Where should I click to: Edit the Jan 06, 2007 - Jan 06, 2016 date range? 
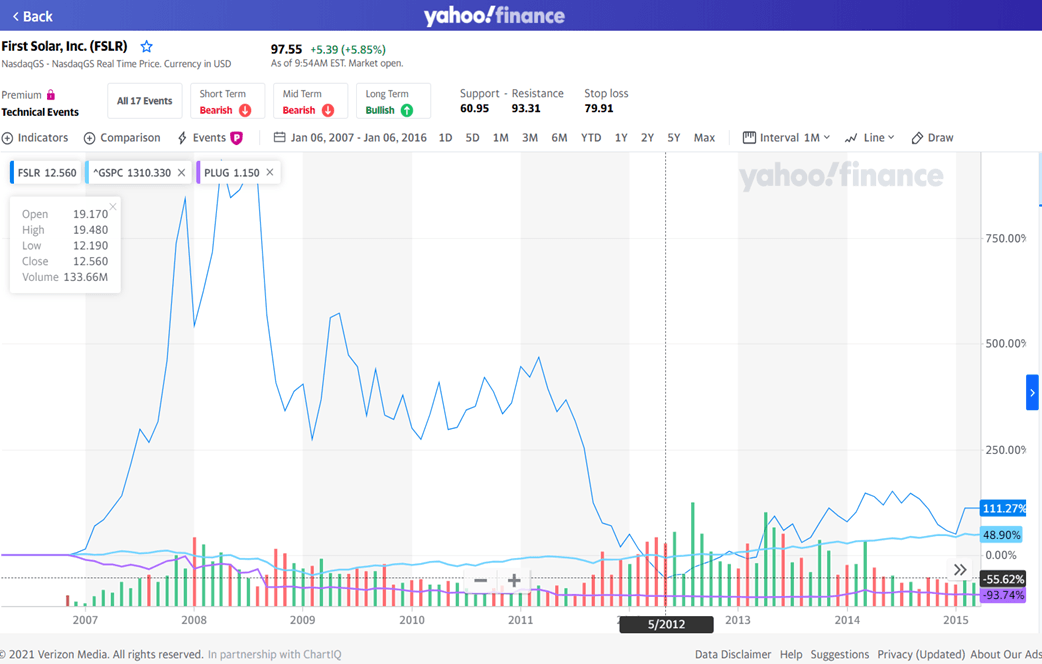coord(358,138)
